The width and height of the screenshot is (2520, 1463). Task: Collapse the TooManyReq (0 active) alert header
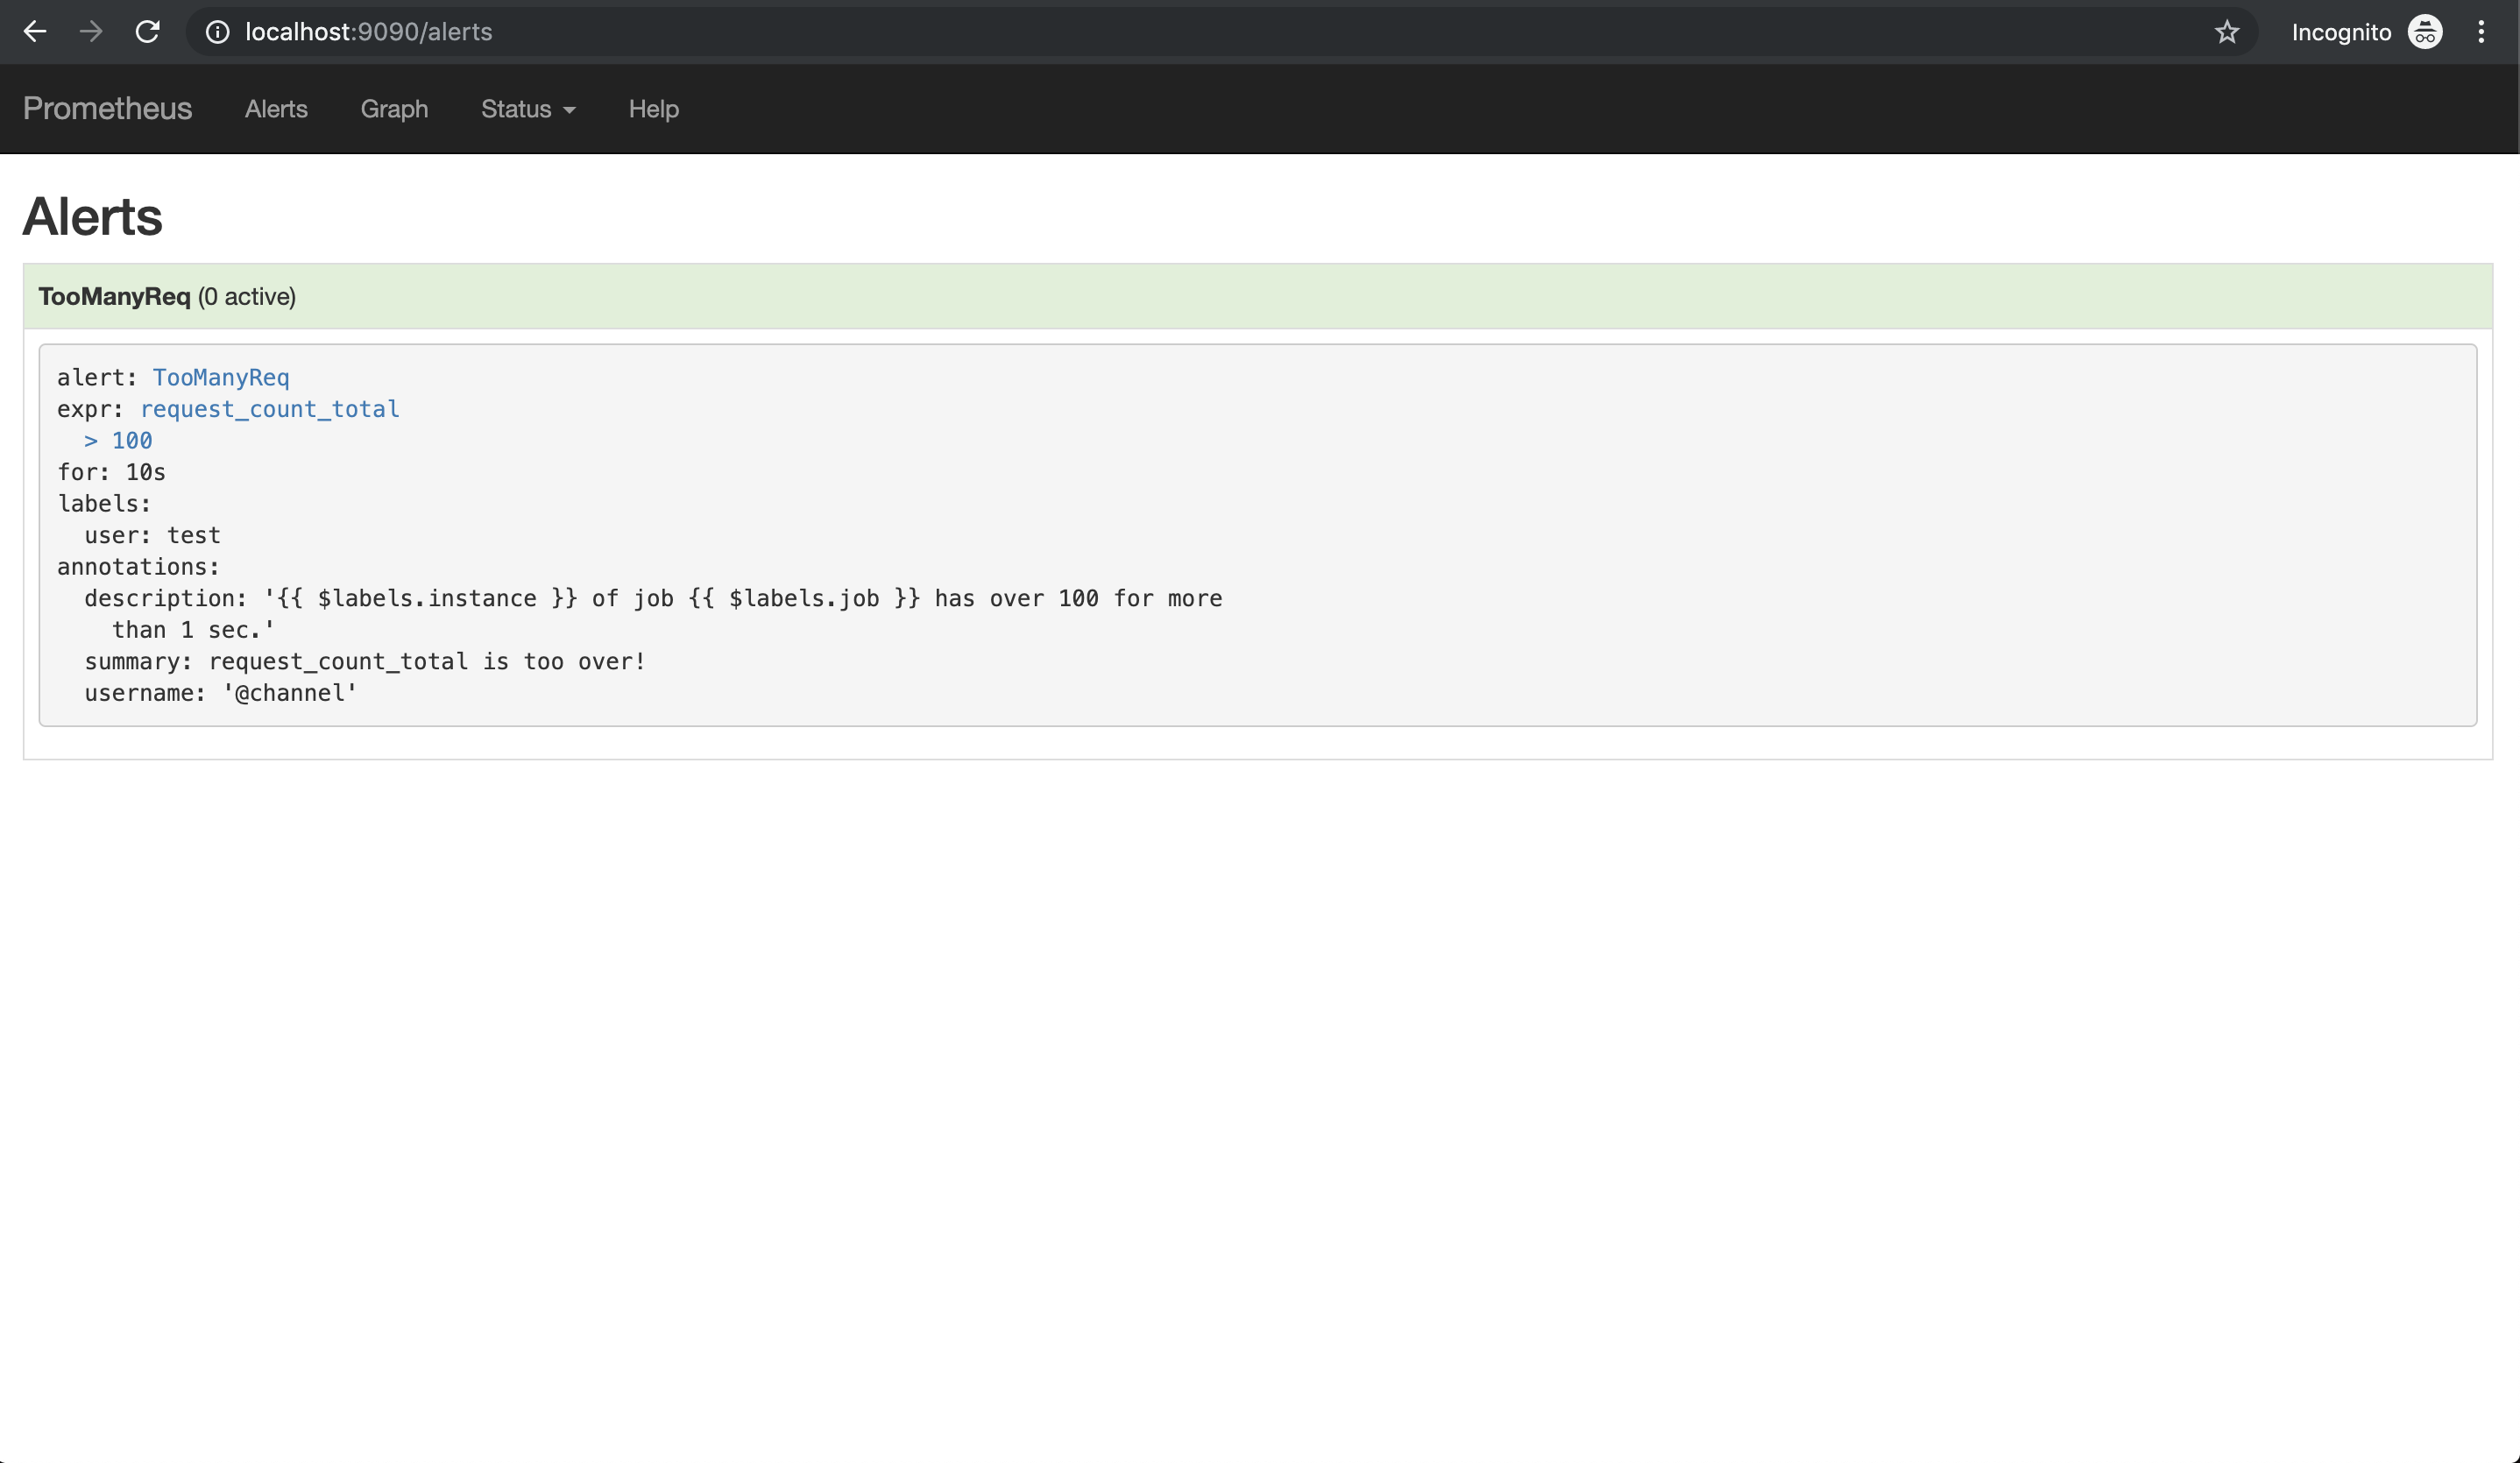click(1258, 296)
